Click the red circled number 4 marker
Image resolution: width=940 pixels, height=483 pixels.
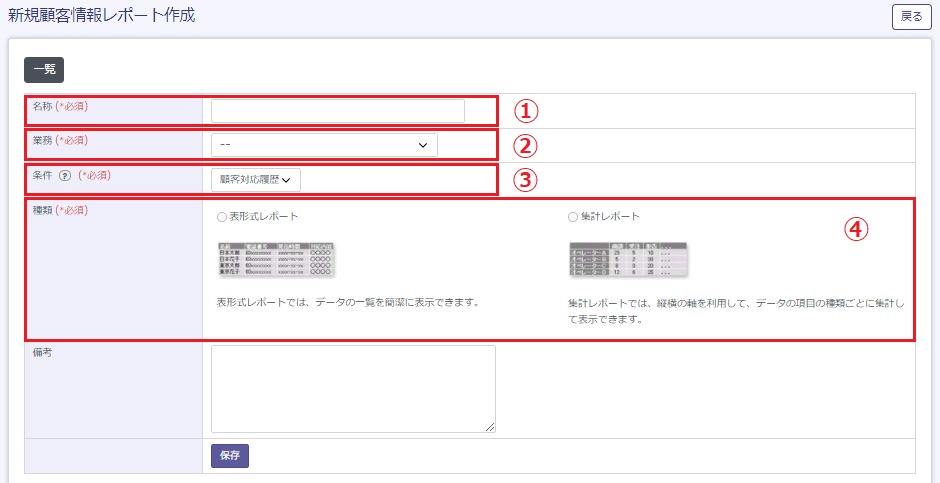(853, 228)
